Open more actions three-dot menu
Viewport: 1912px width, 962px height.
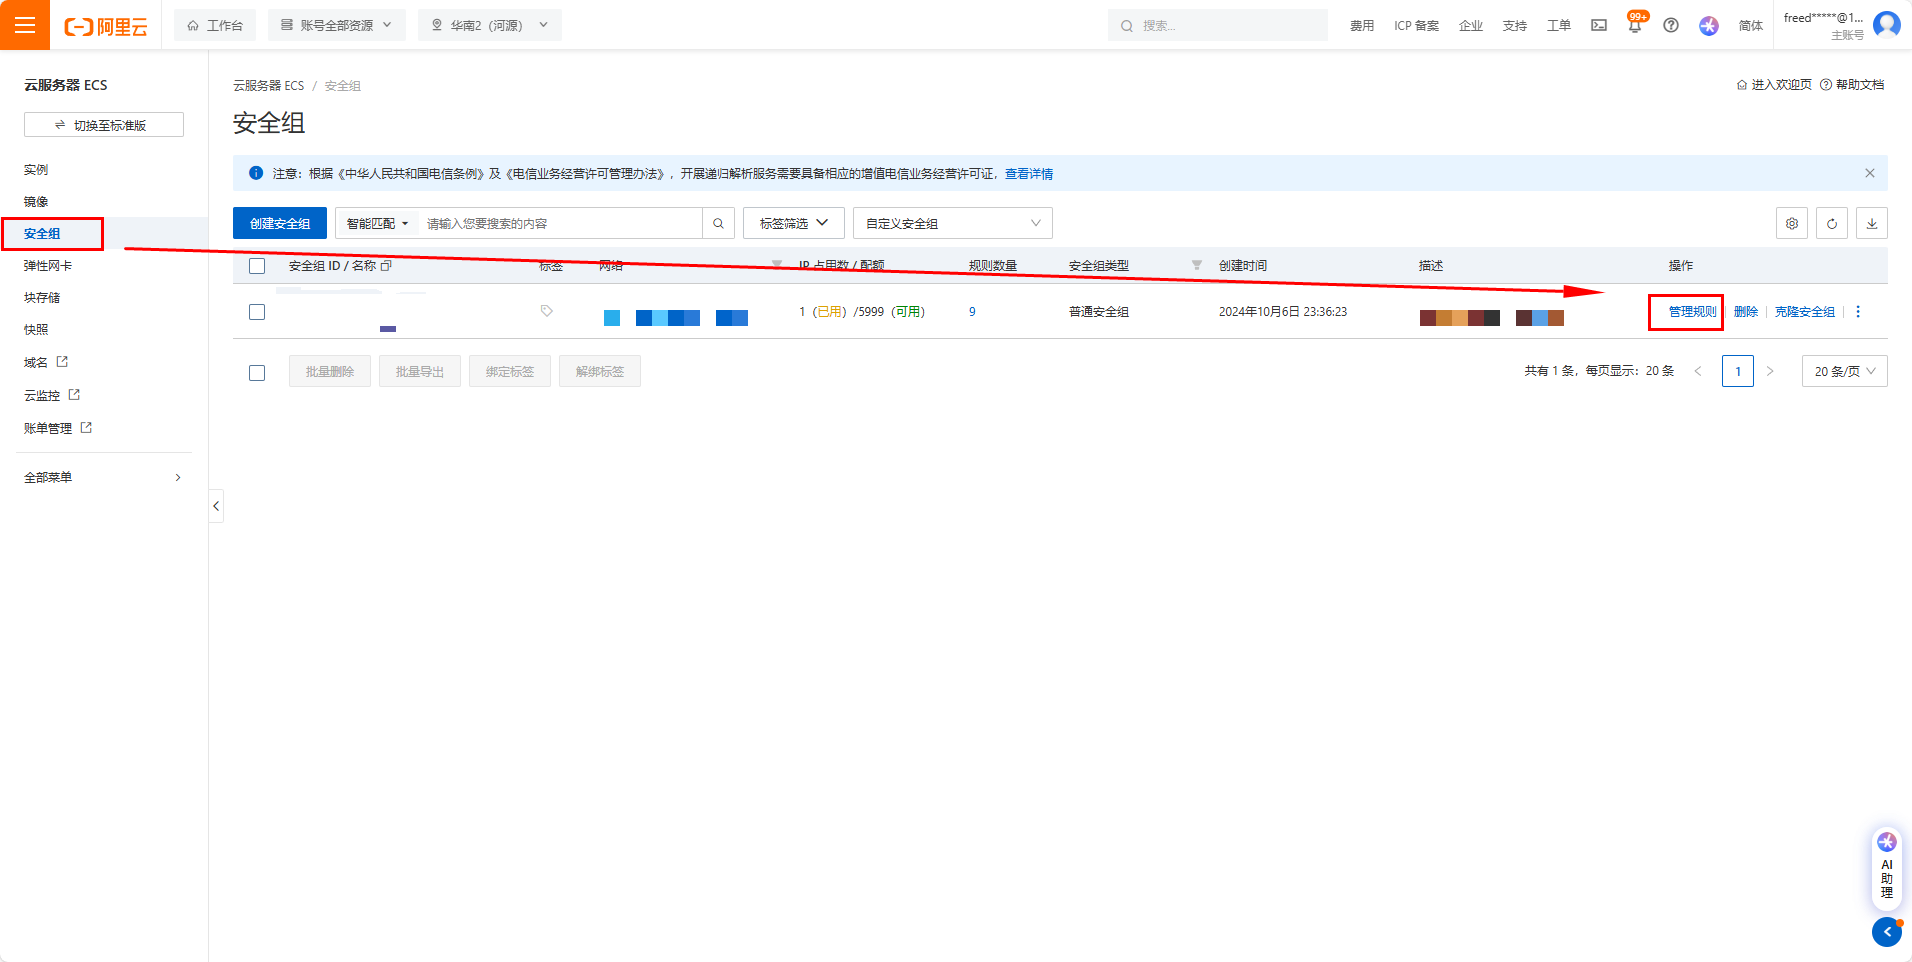tap(1858, 312)
